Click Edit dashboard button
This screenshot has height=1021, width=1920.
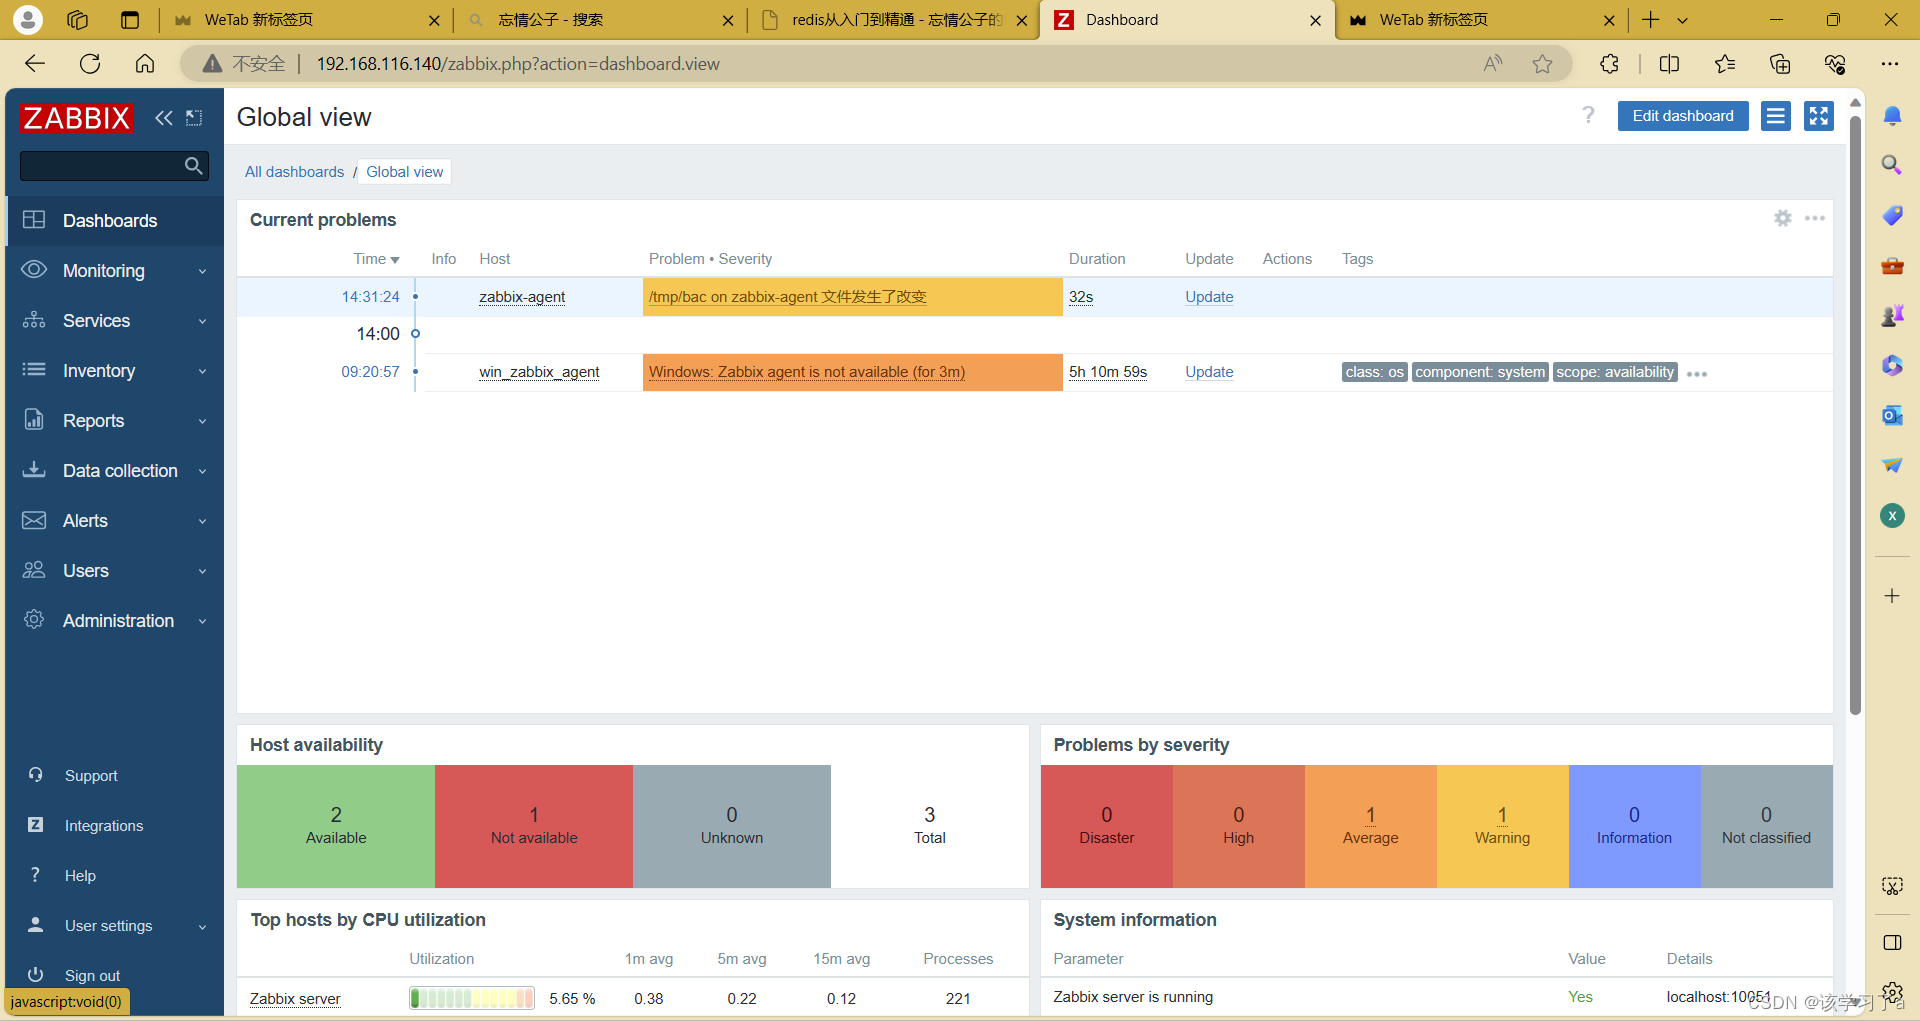coord(1683,116)
